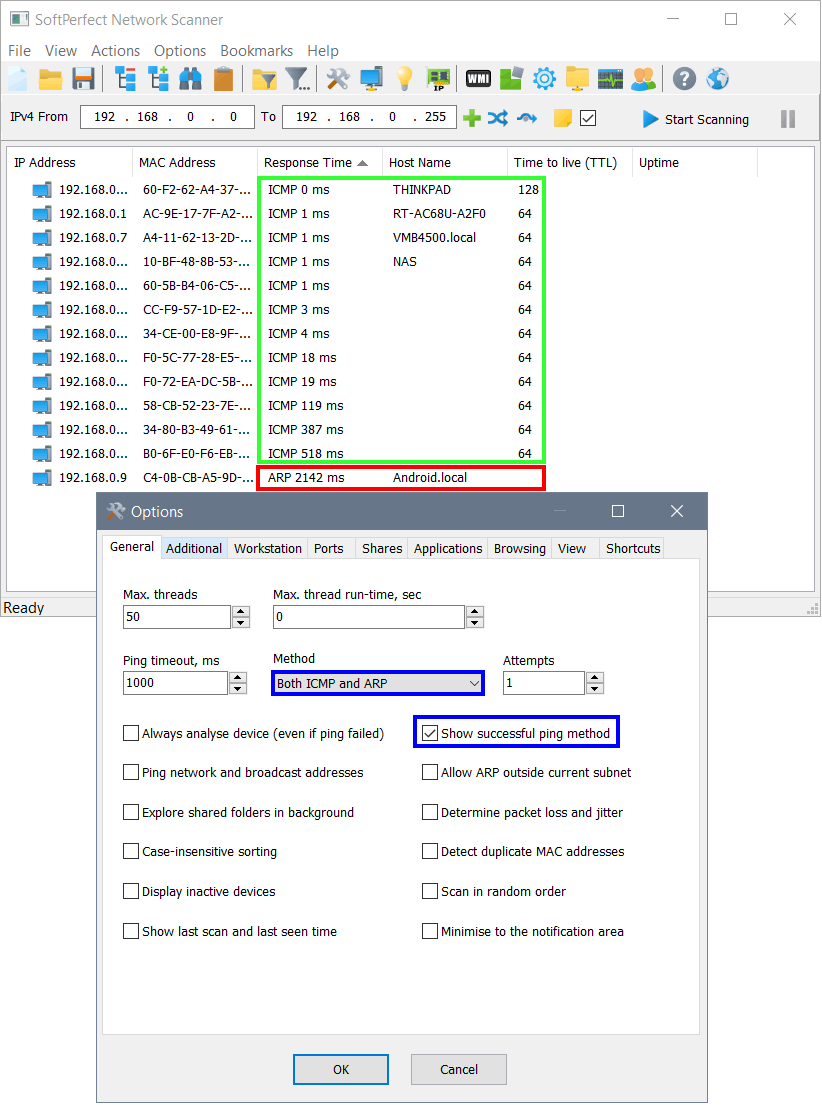
Task: Click the expand tree toolbar icon
Action: [x=158, y=79]
